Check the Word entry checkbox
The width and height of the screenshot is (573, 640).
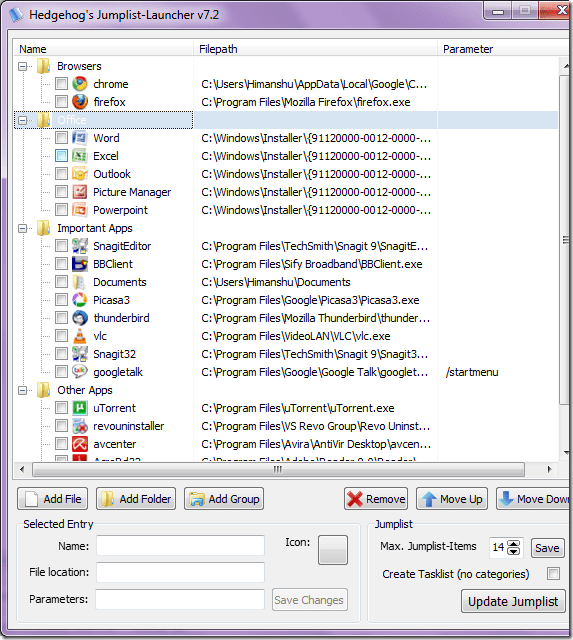62,138
